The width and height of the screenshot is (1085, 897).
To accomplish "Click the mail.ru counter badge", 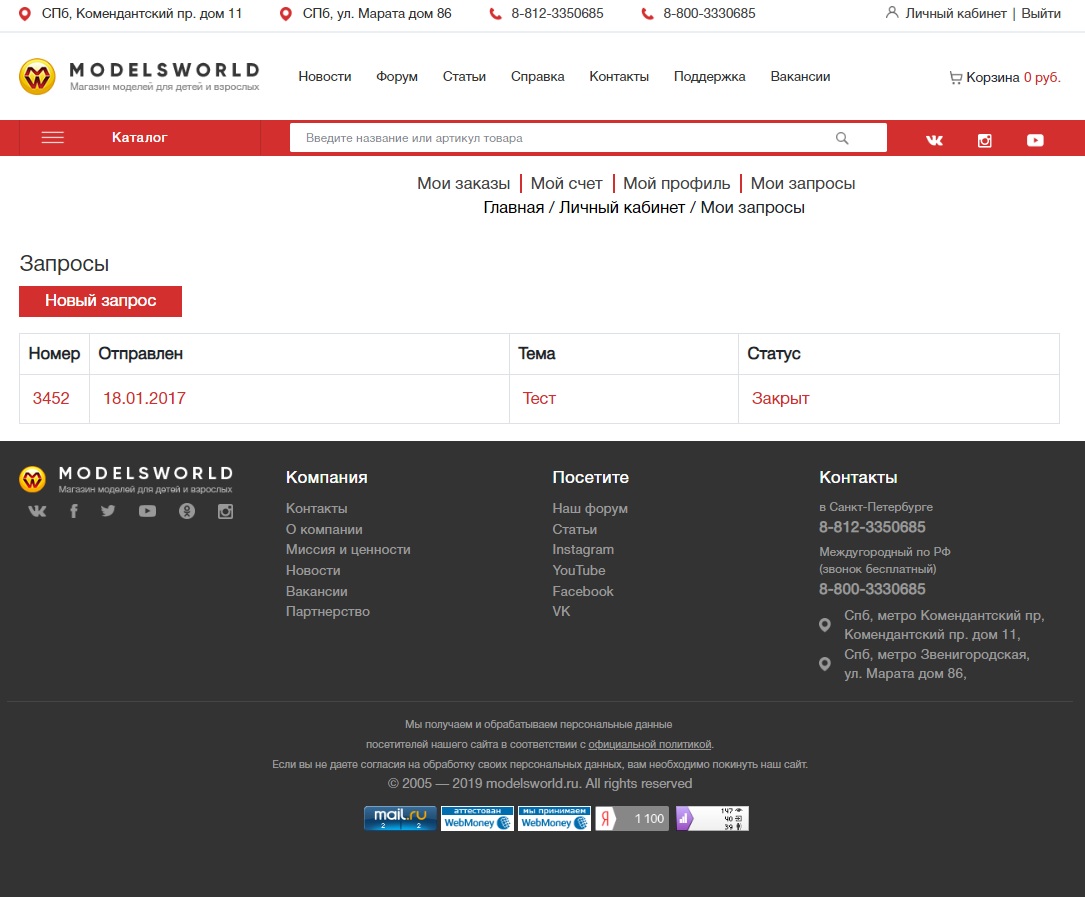I will click(x=400, y=818).
